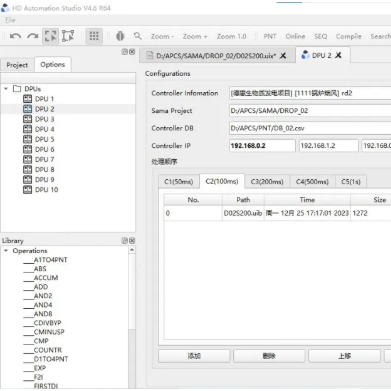Image resolution: width=391 pixels, height=391 pixels.
Task: Click the magnifier search icon
Action: (x=137, y=36)
